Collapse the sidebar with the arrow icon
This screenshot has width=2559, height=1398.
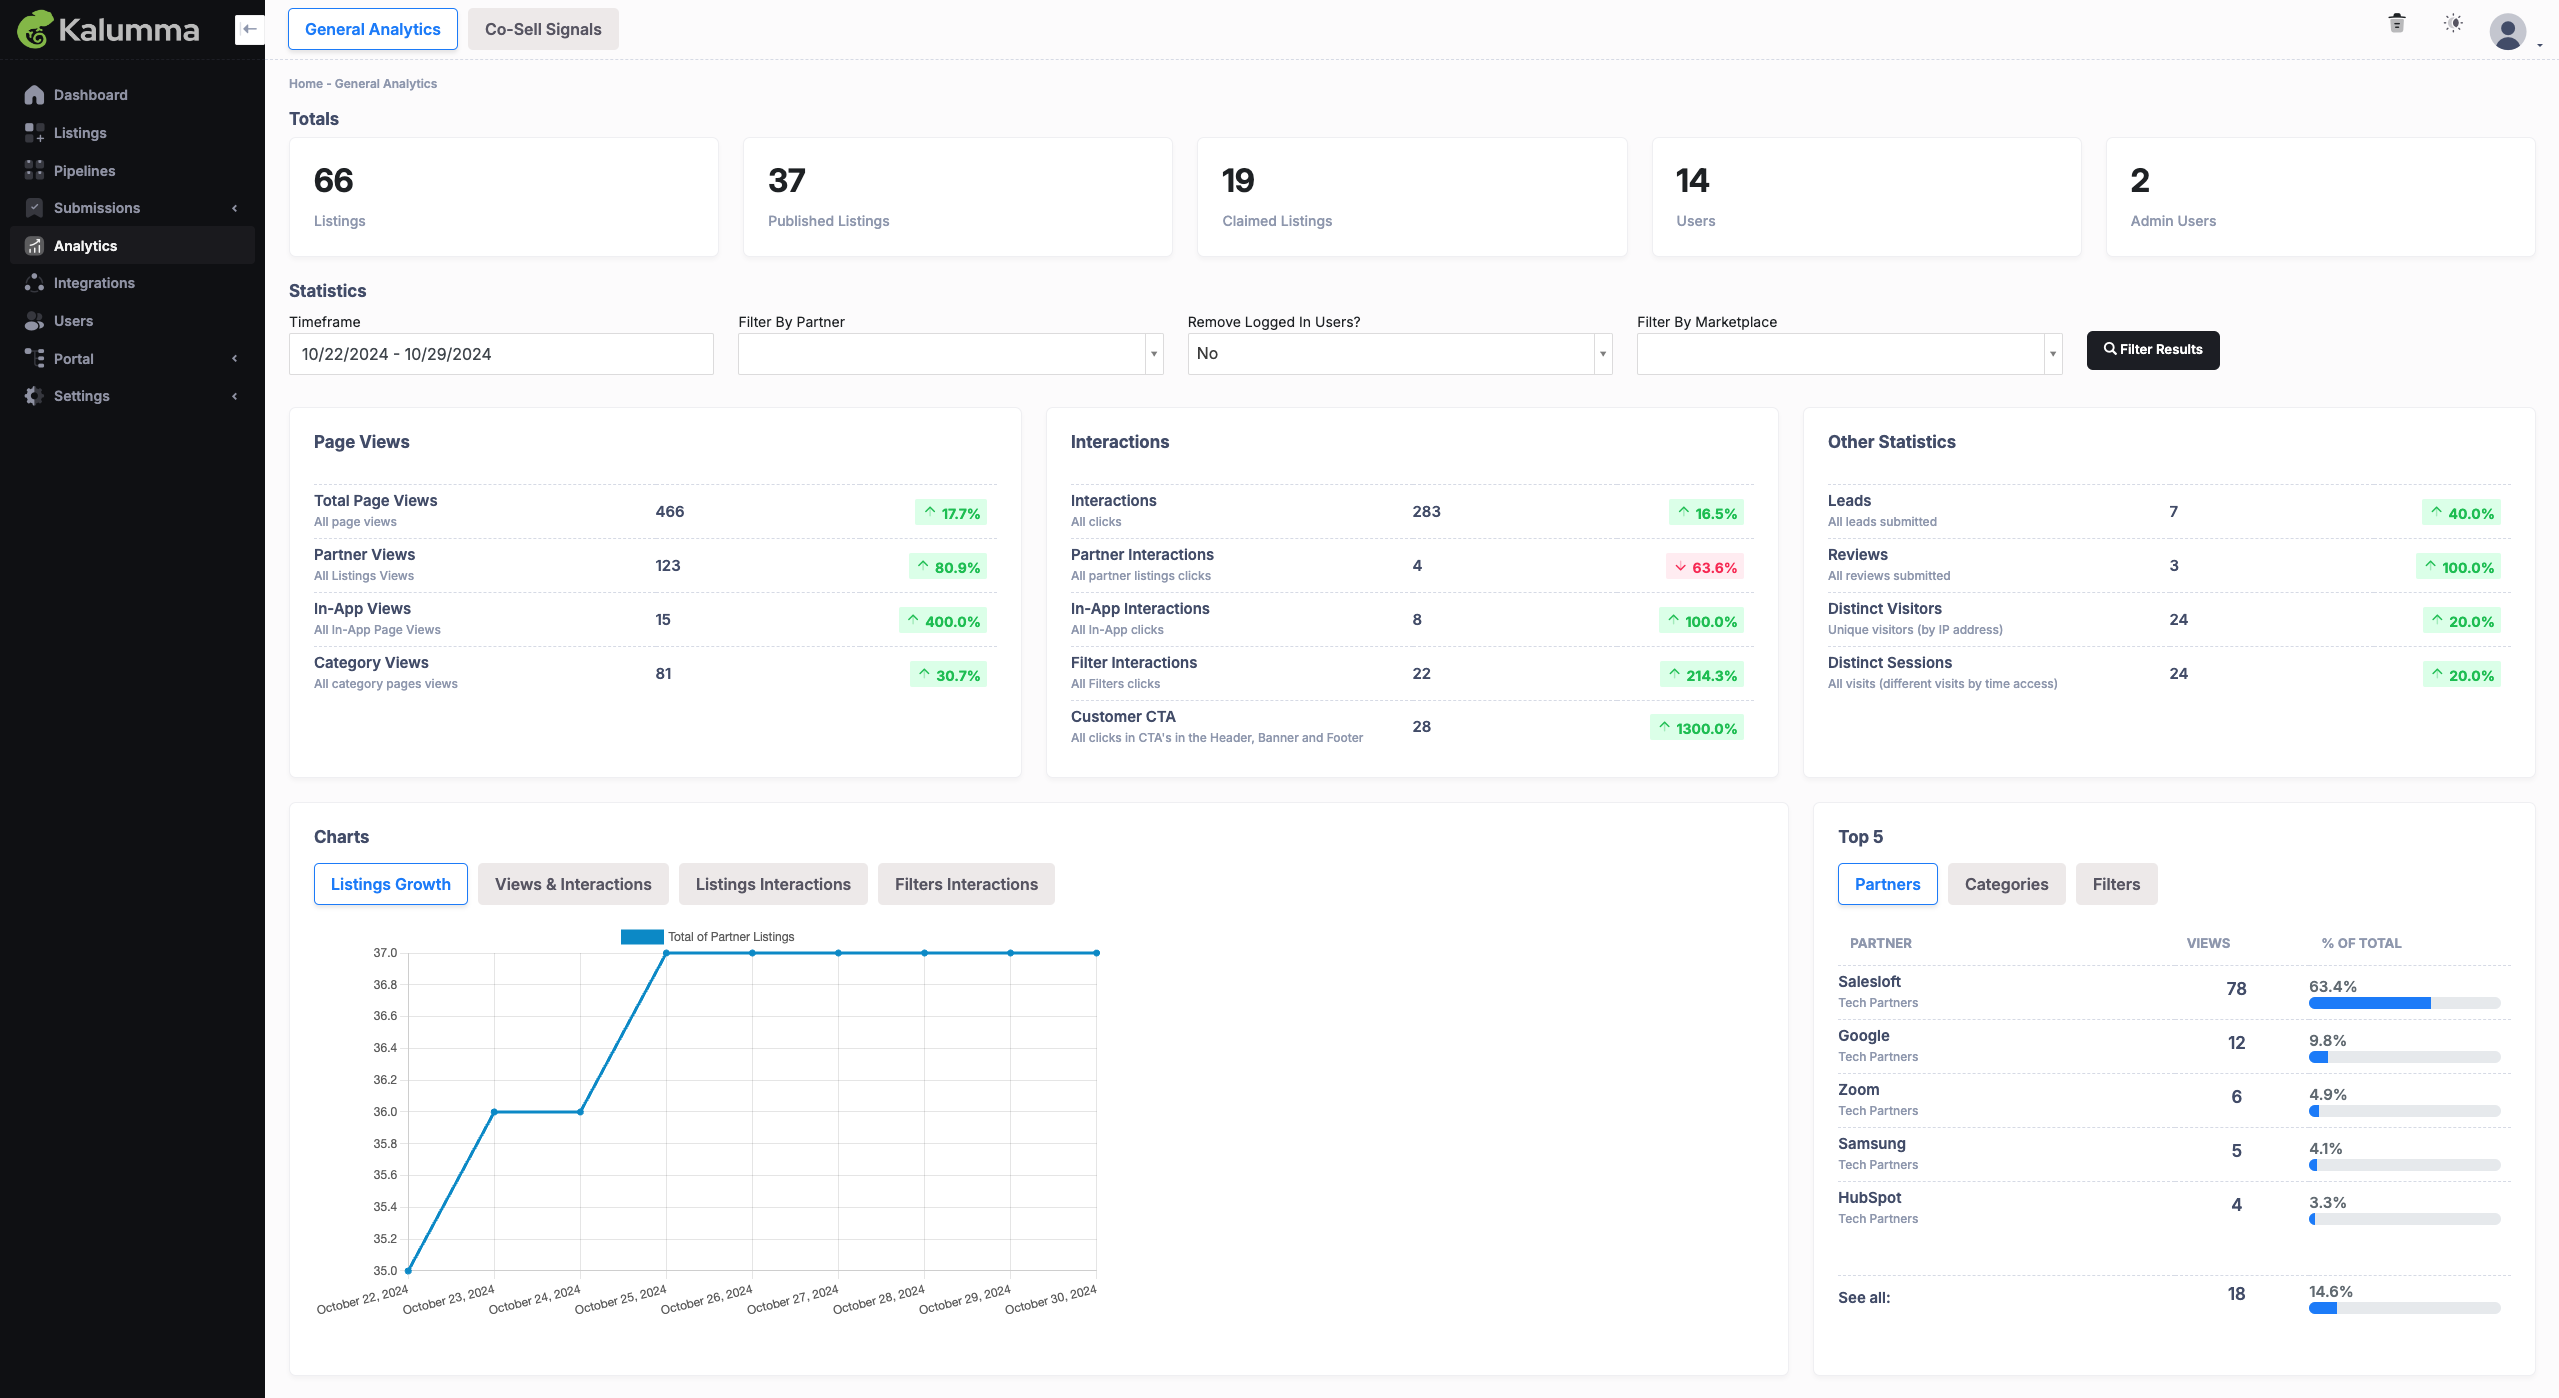pos(250,29)
